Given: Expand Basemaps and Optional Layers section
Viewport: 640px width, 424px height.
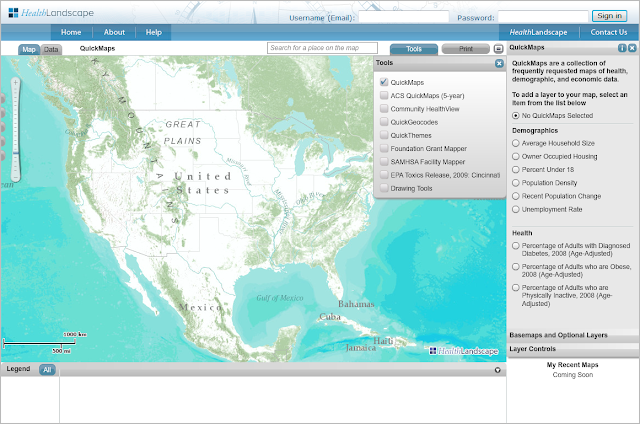Looking at the screenshot, I should [573, 335].
